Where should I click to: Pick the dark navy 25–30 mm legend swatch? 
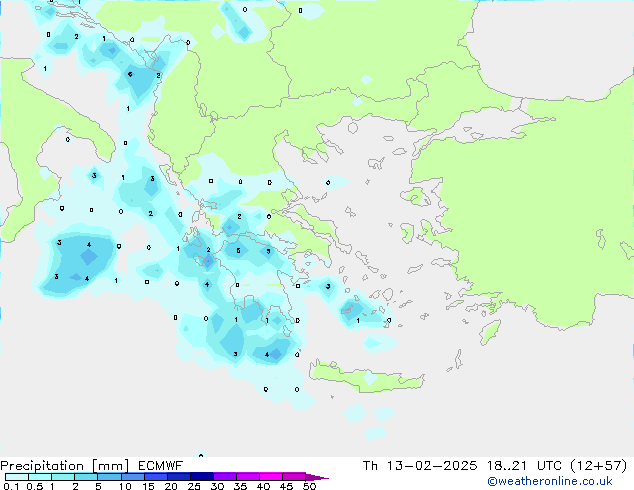tap(202, 477)
